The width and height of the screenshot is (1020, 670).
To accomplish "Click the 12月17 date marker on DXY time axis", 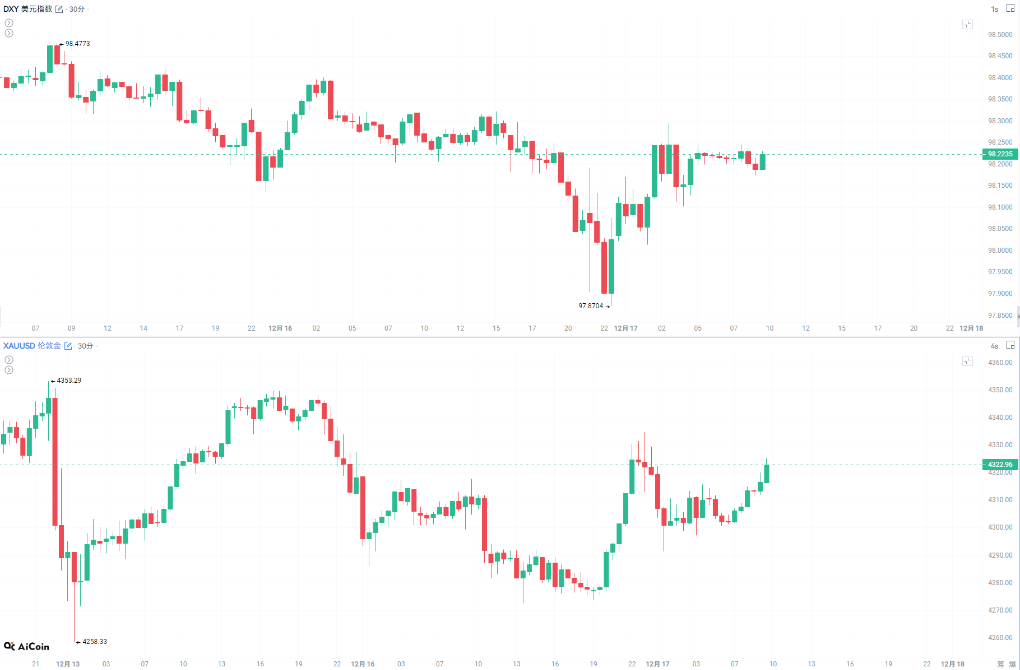I will [626, 328].
